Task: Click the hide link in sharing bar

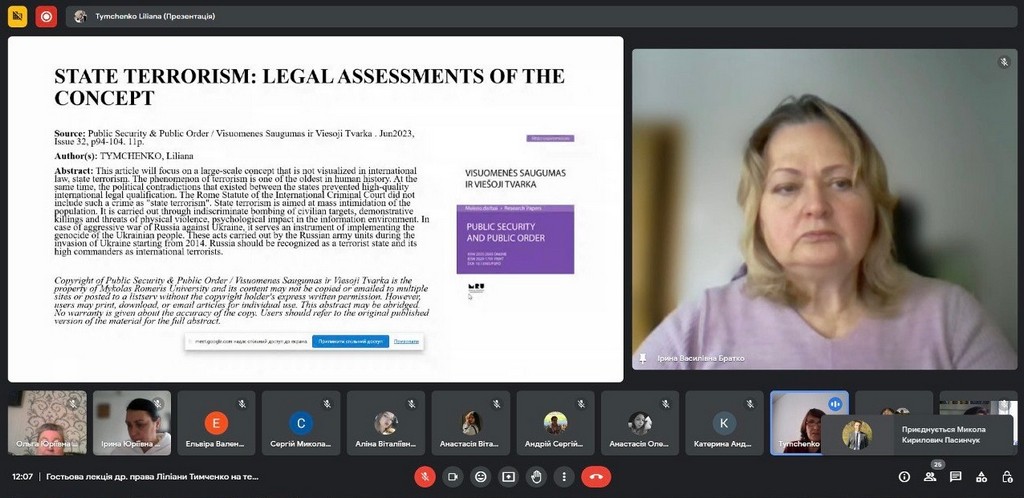Action: (406, 341)
